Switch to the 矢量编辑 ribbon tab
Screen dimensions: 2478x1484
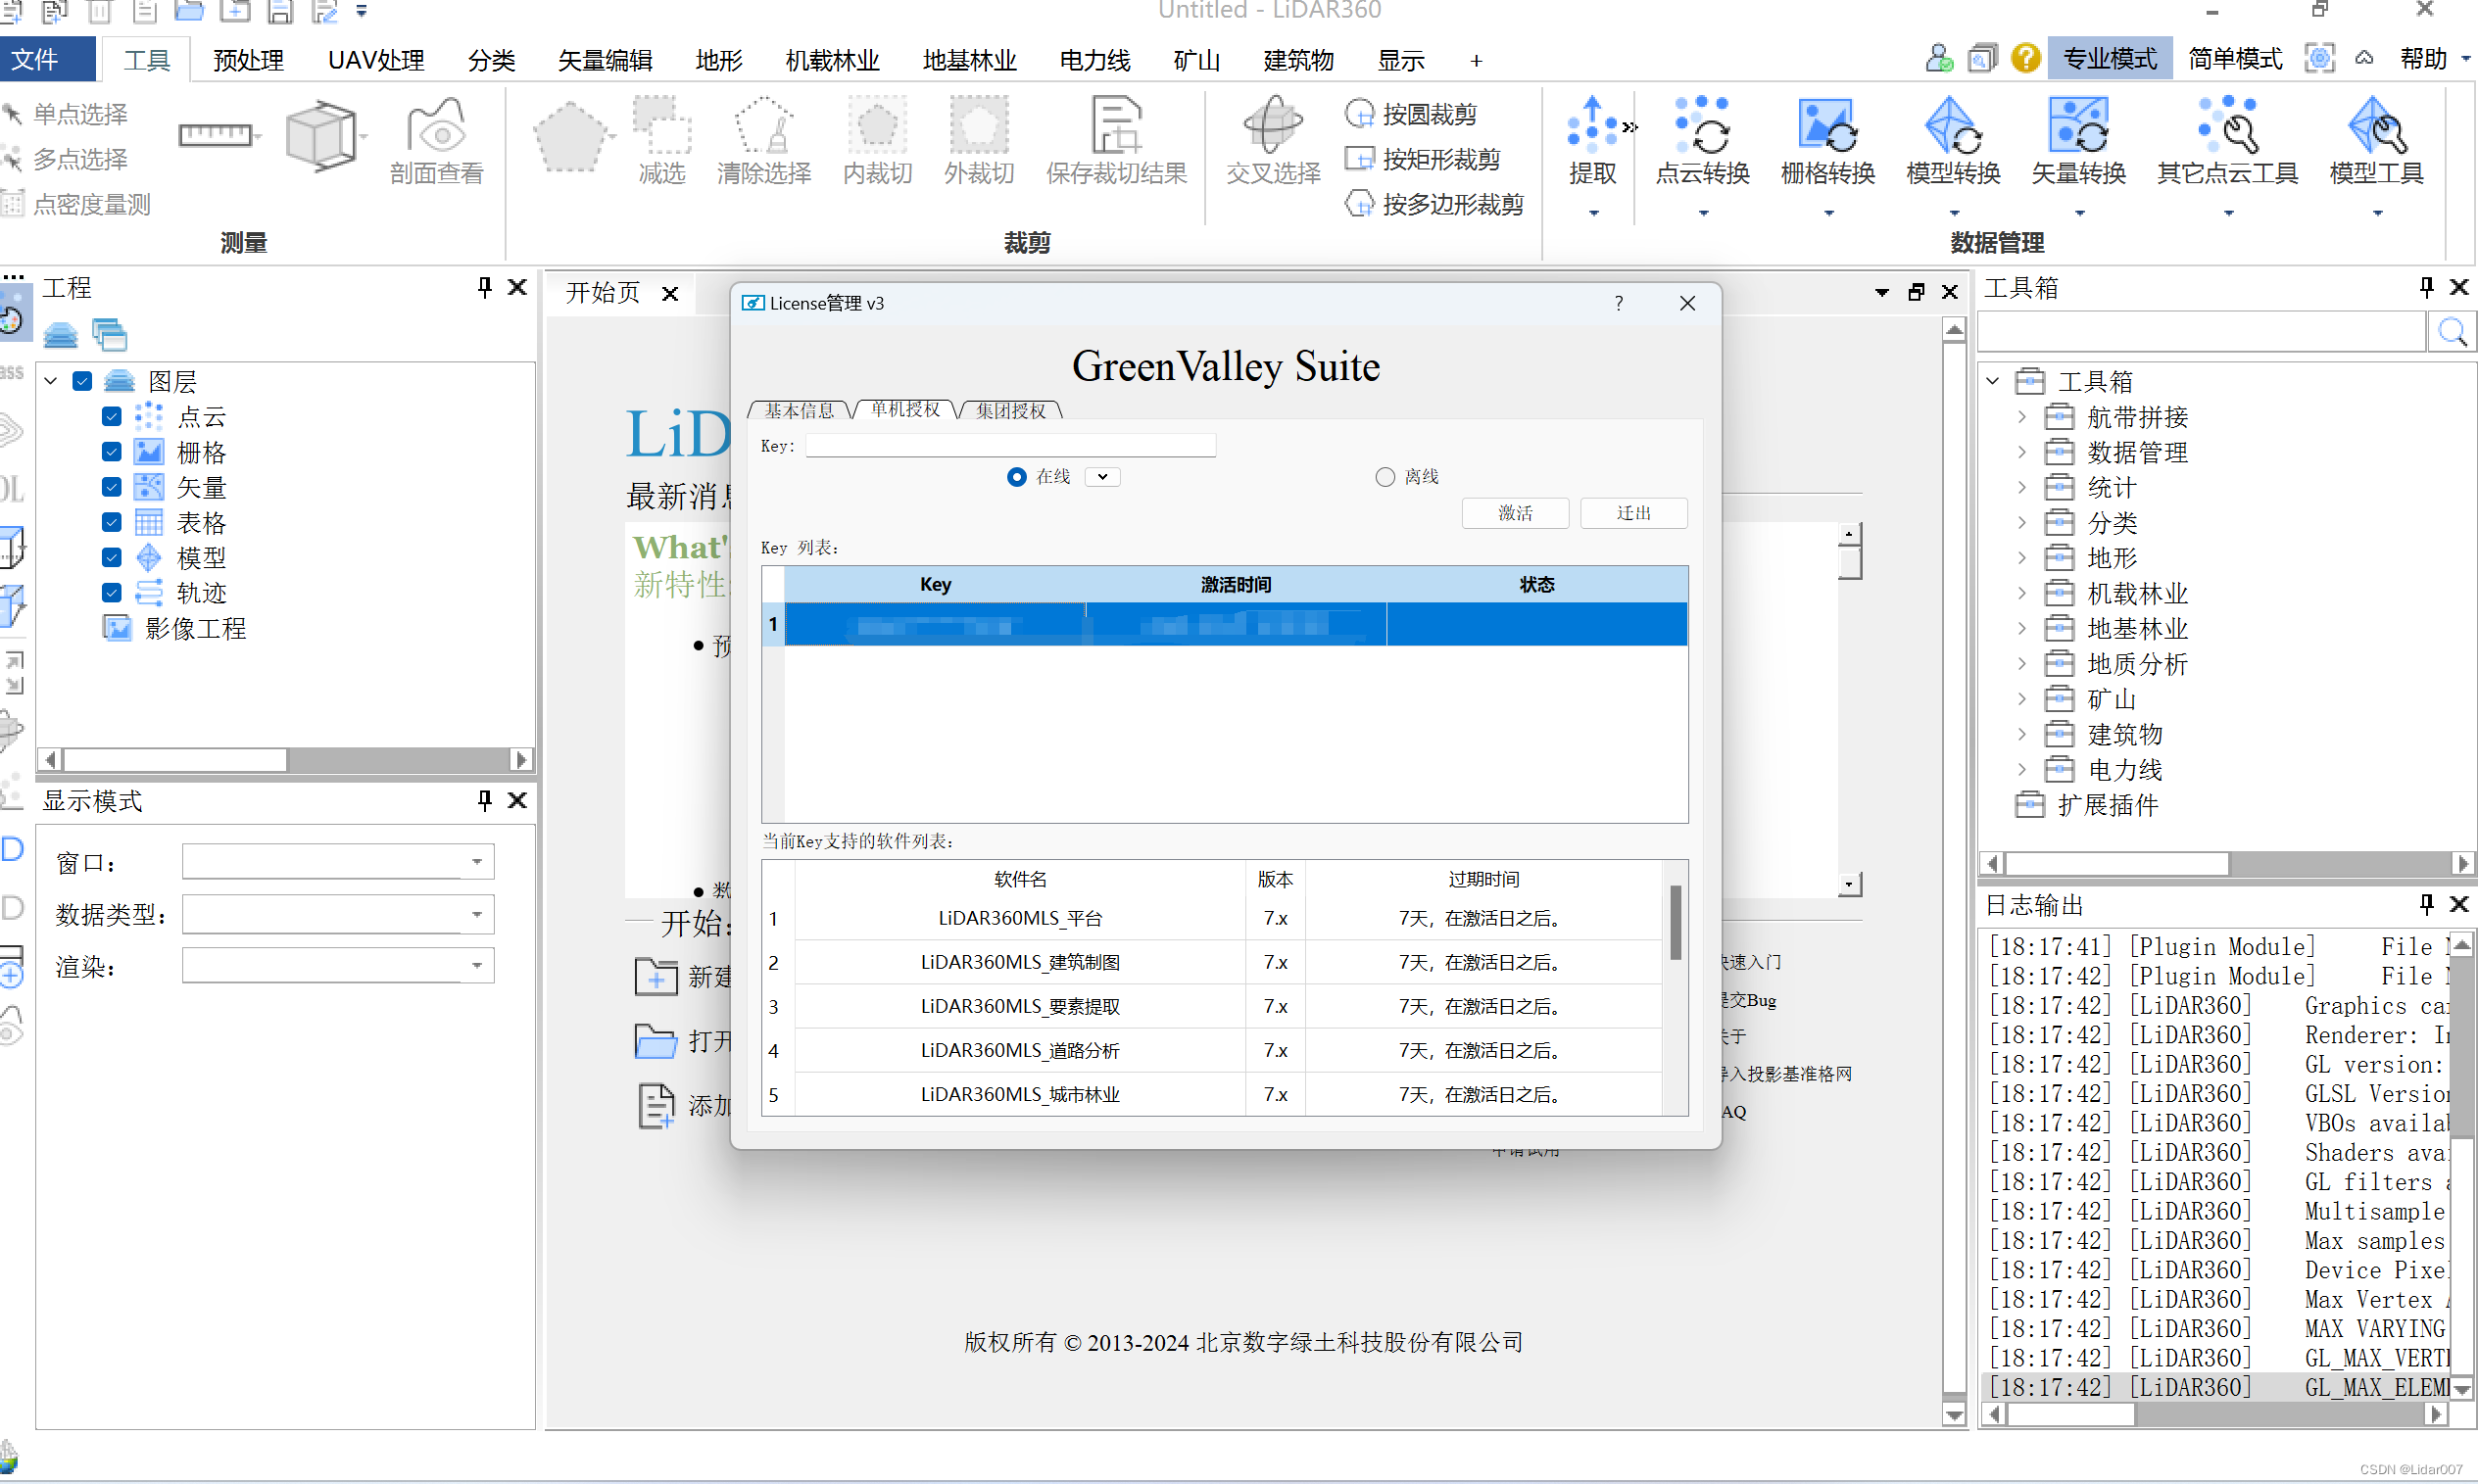604,60
